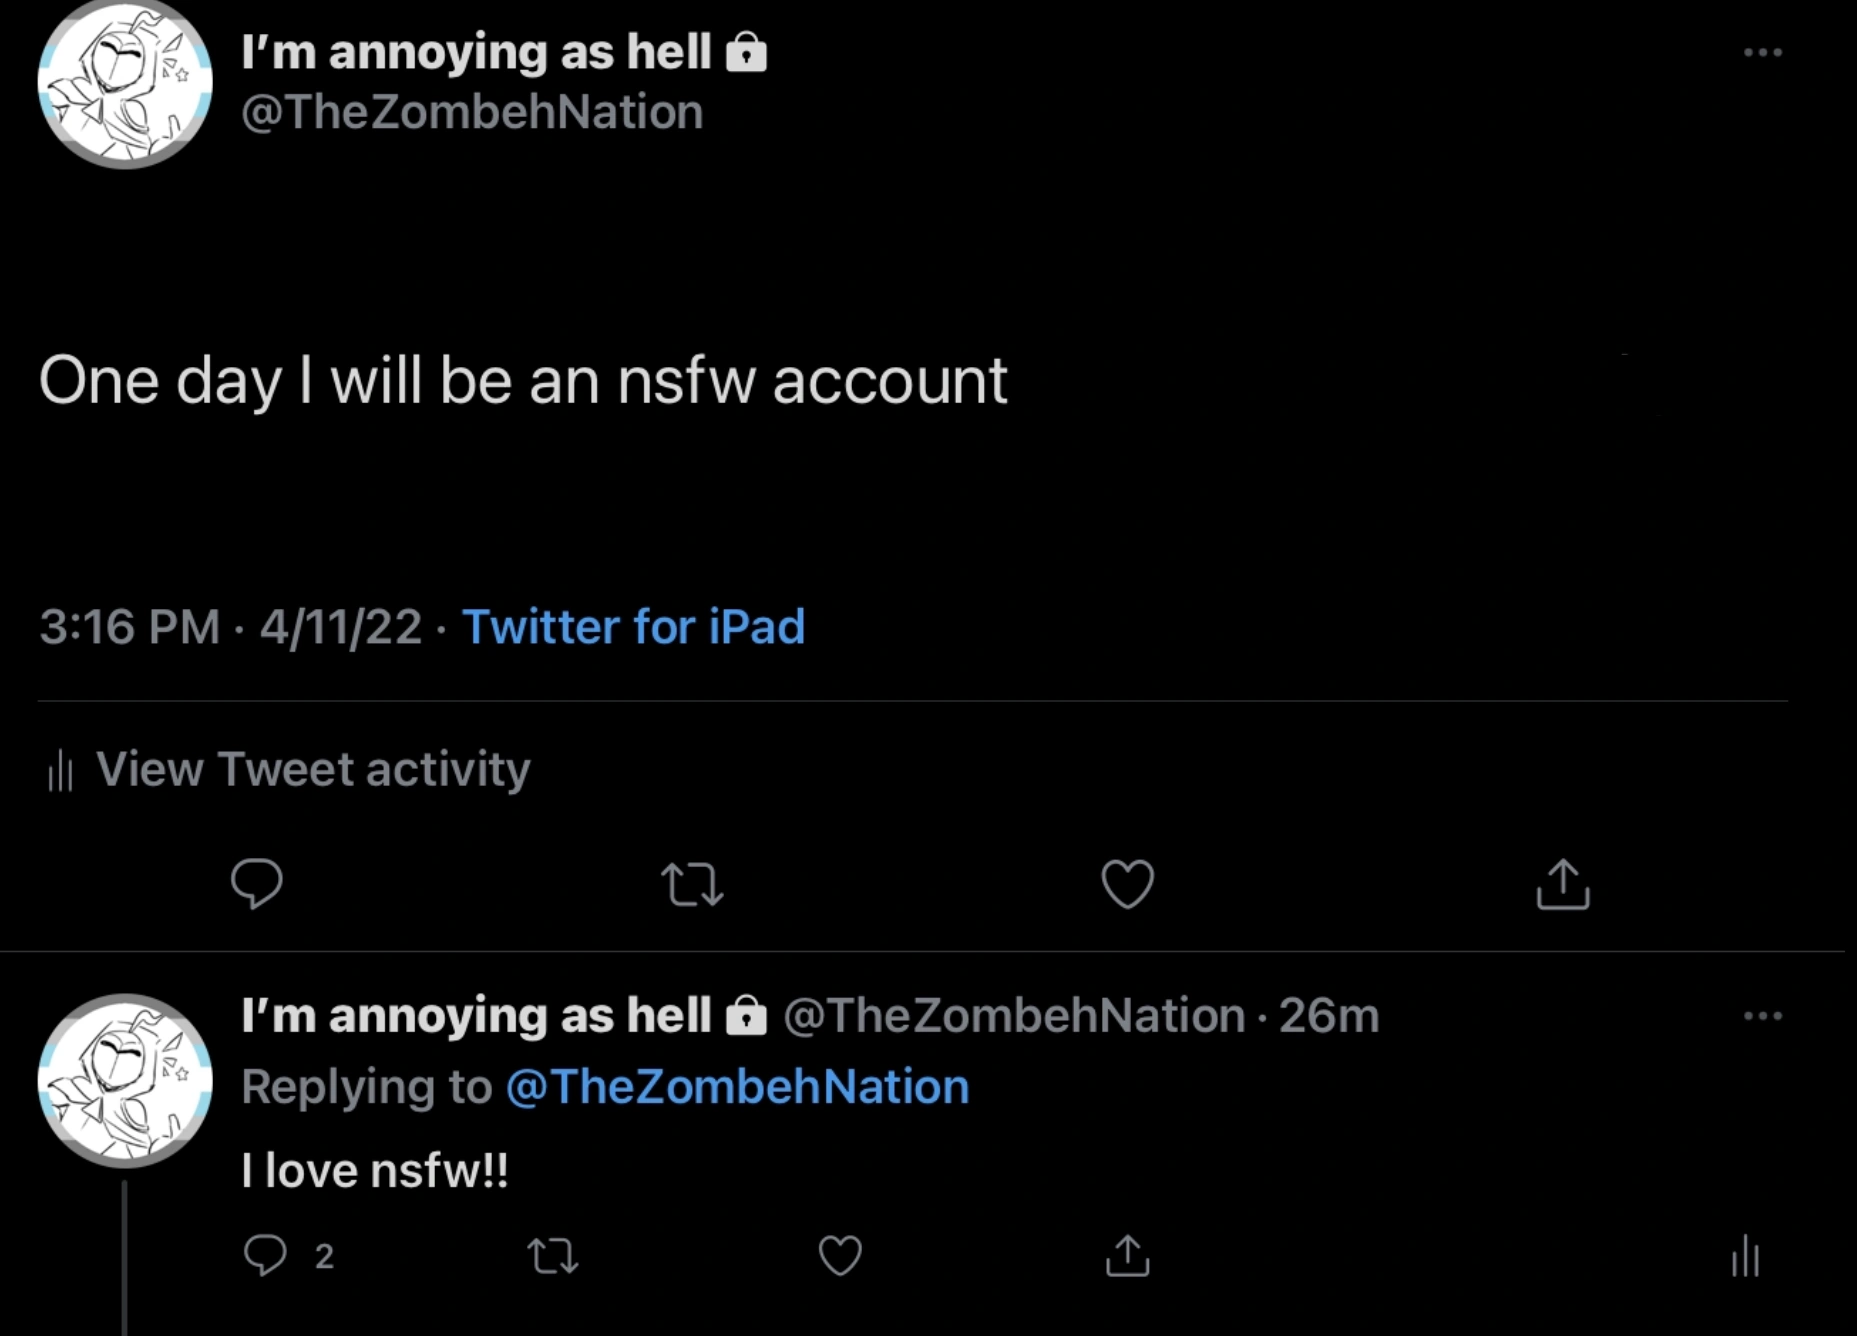The height and width of the screenshot is (1336, 1857).
Task: Open more options menu on reply tweet
Action: [1762, 1016]
